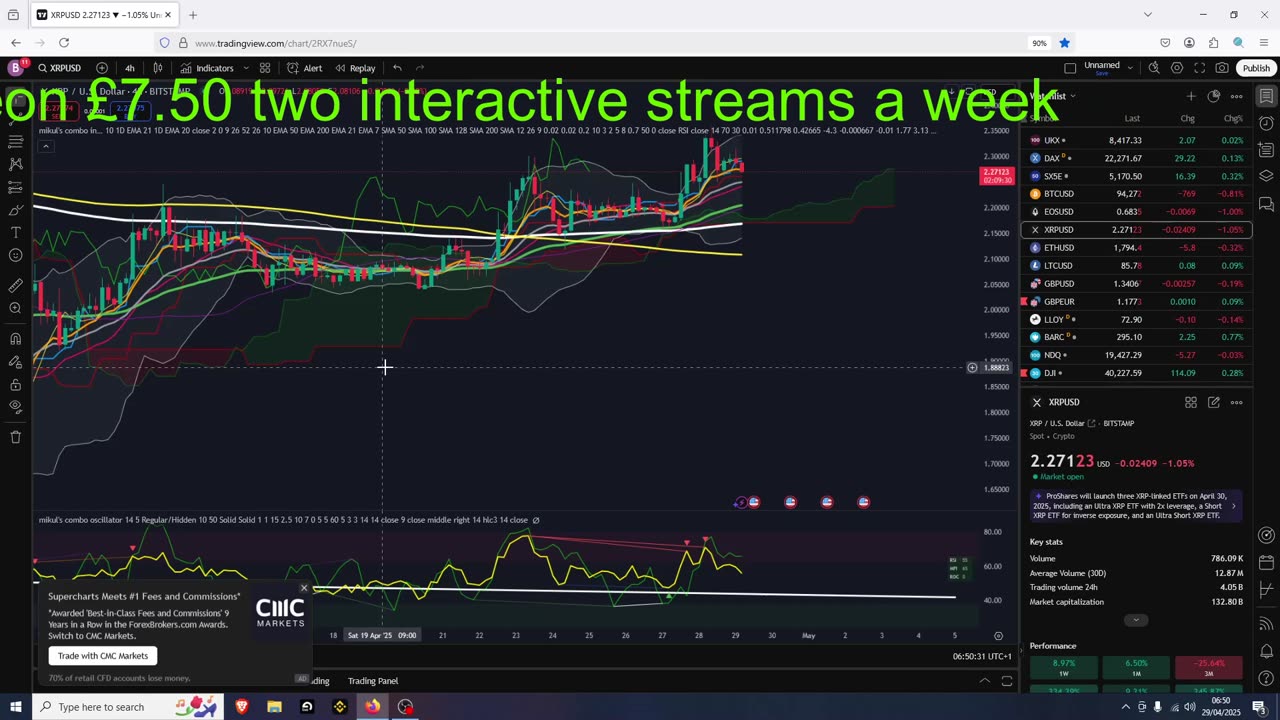Screen dimensions: 1280x720
Task: Open the Unnamed layout dropdown arrow
Action: click(x=1130, y=67)
